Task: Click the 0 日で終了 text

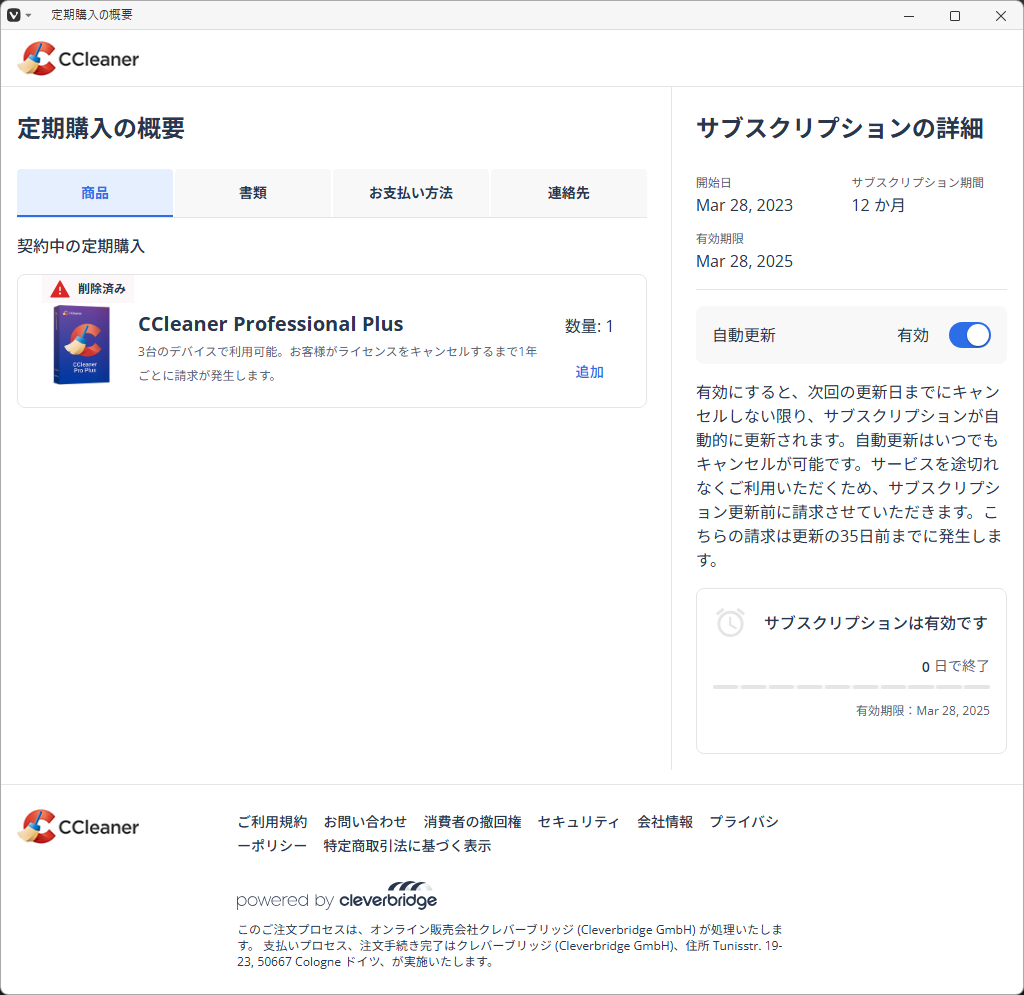Action: tap(955, 666)
